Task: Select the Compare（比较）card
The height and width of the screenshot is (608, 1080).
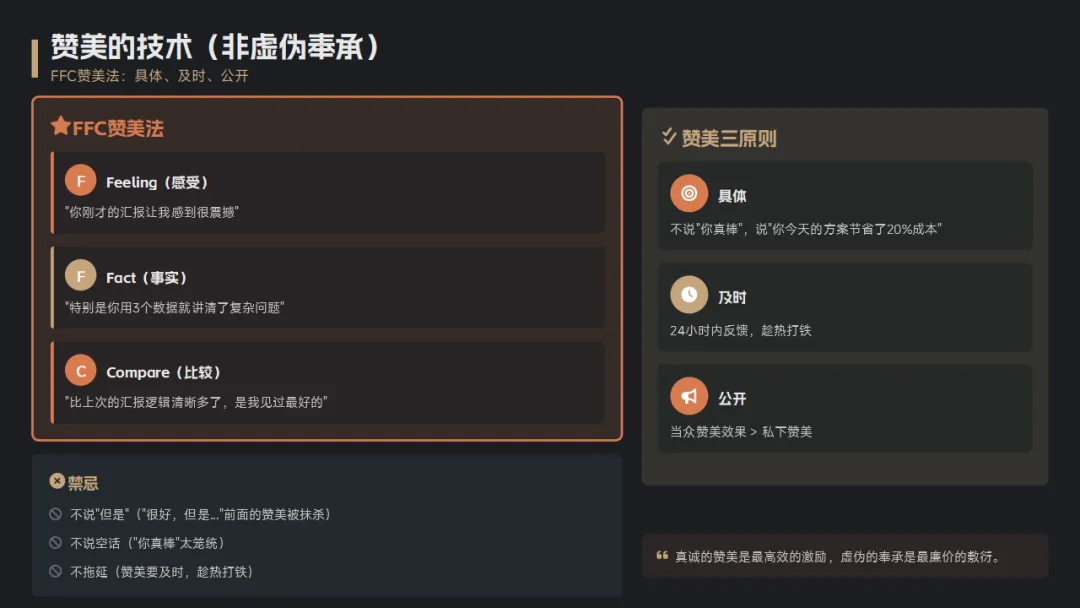Action: (x=328, y=383)
